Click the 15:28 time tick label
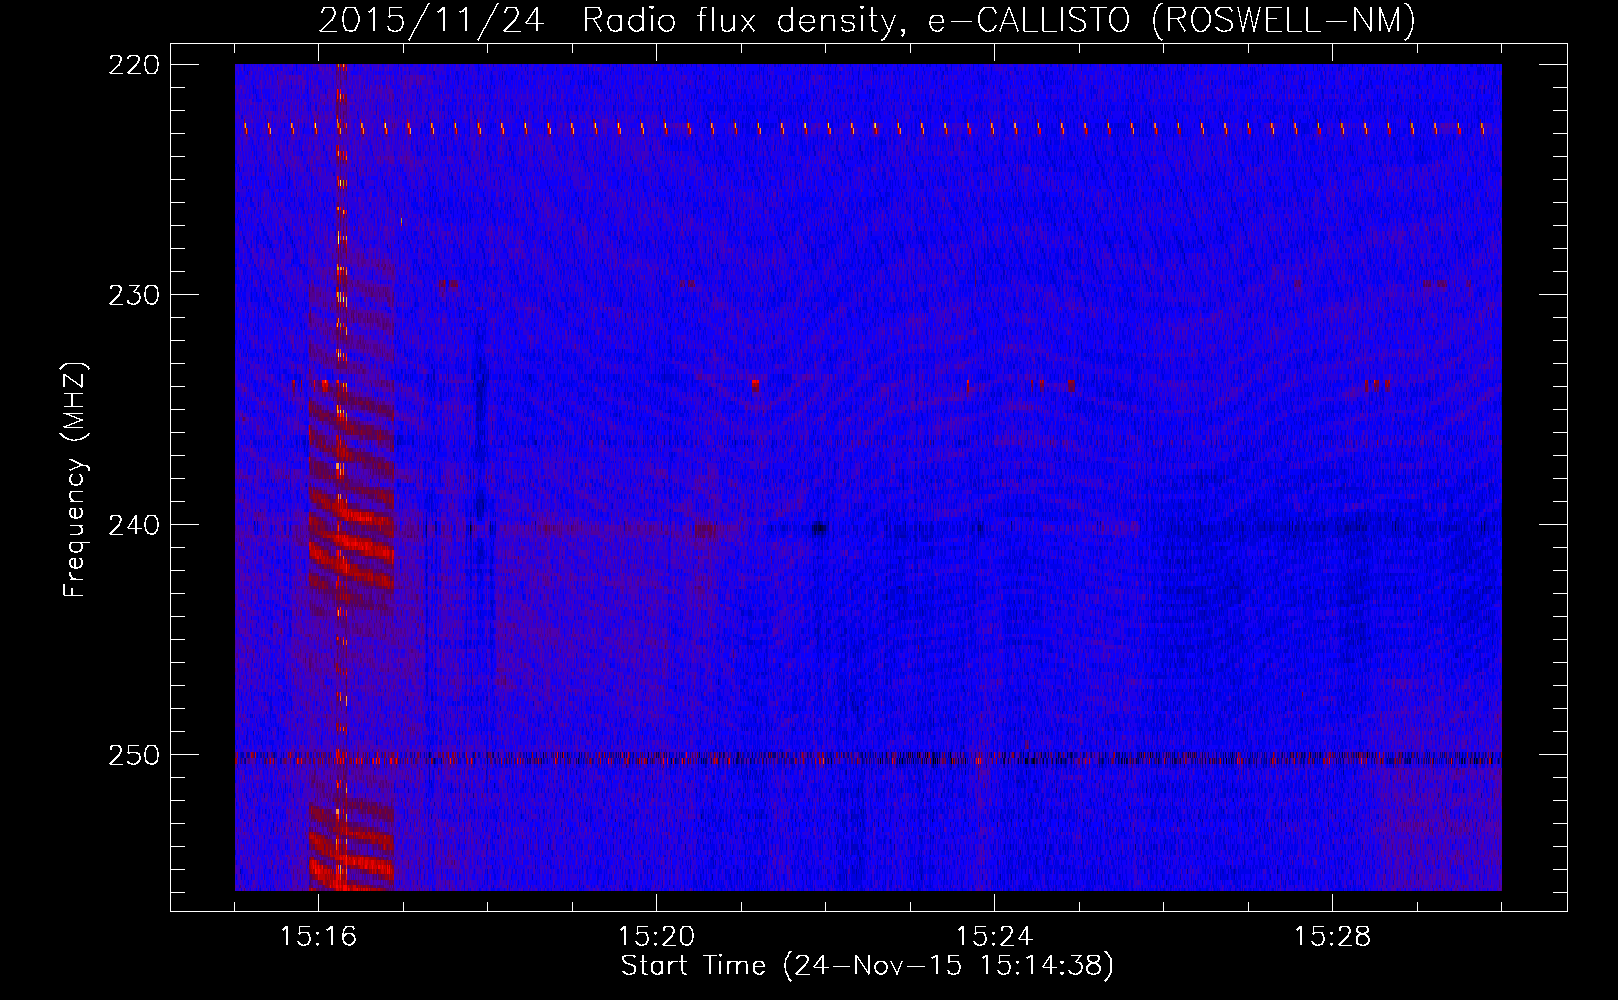The width and height of the screenshot is (1618, 1000). pos(1332,936)
